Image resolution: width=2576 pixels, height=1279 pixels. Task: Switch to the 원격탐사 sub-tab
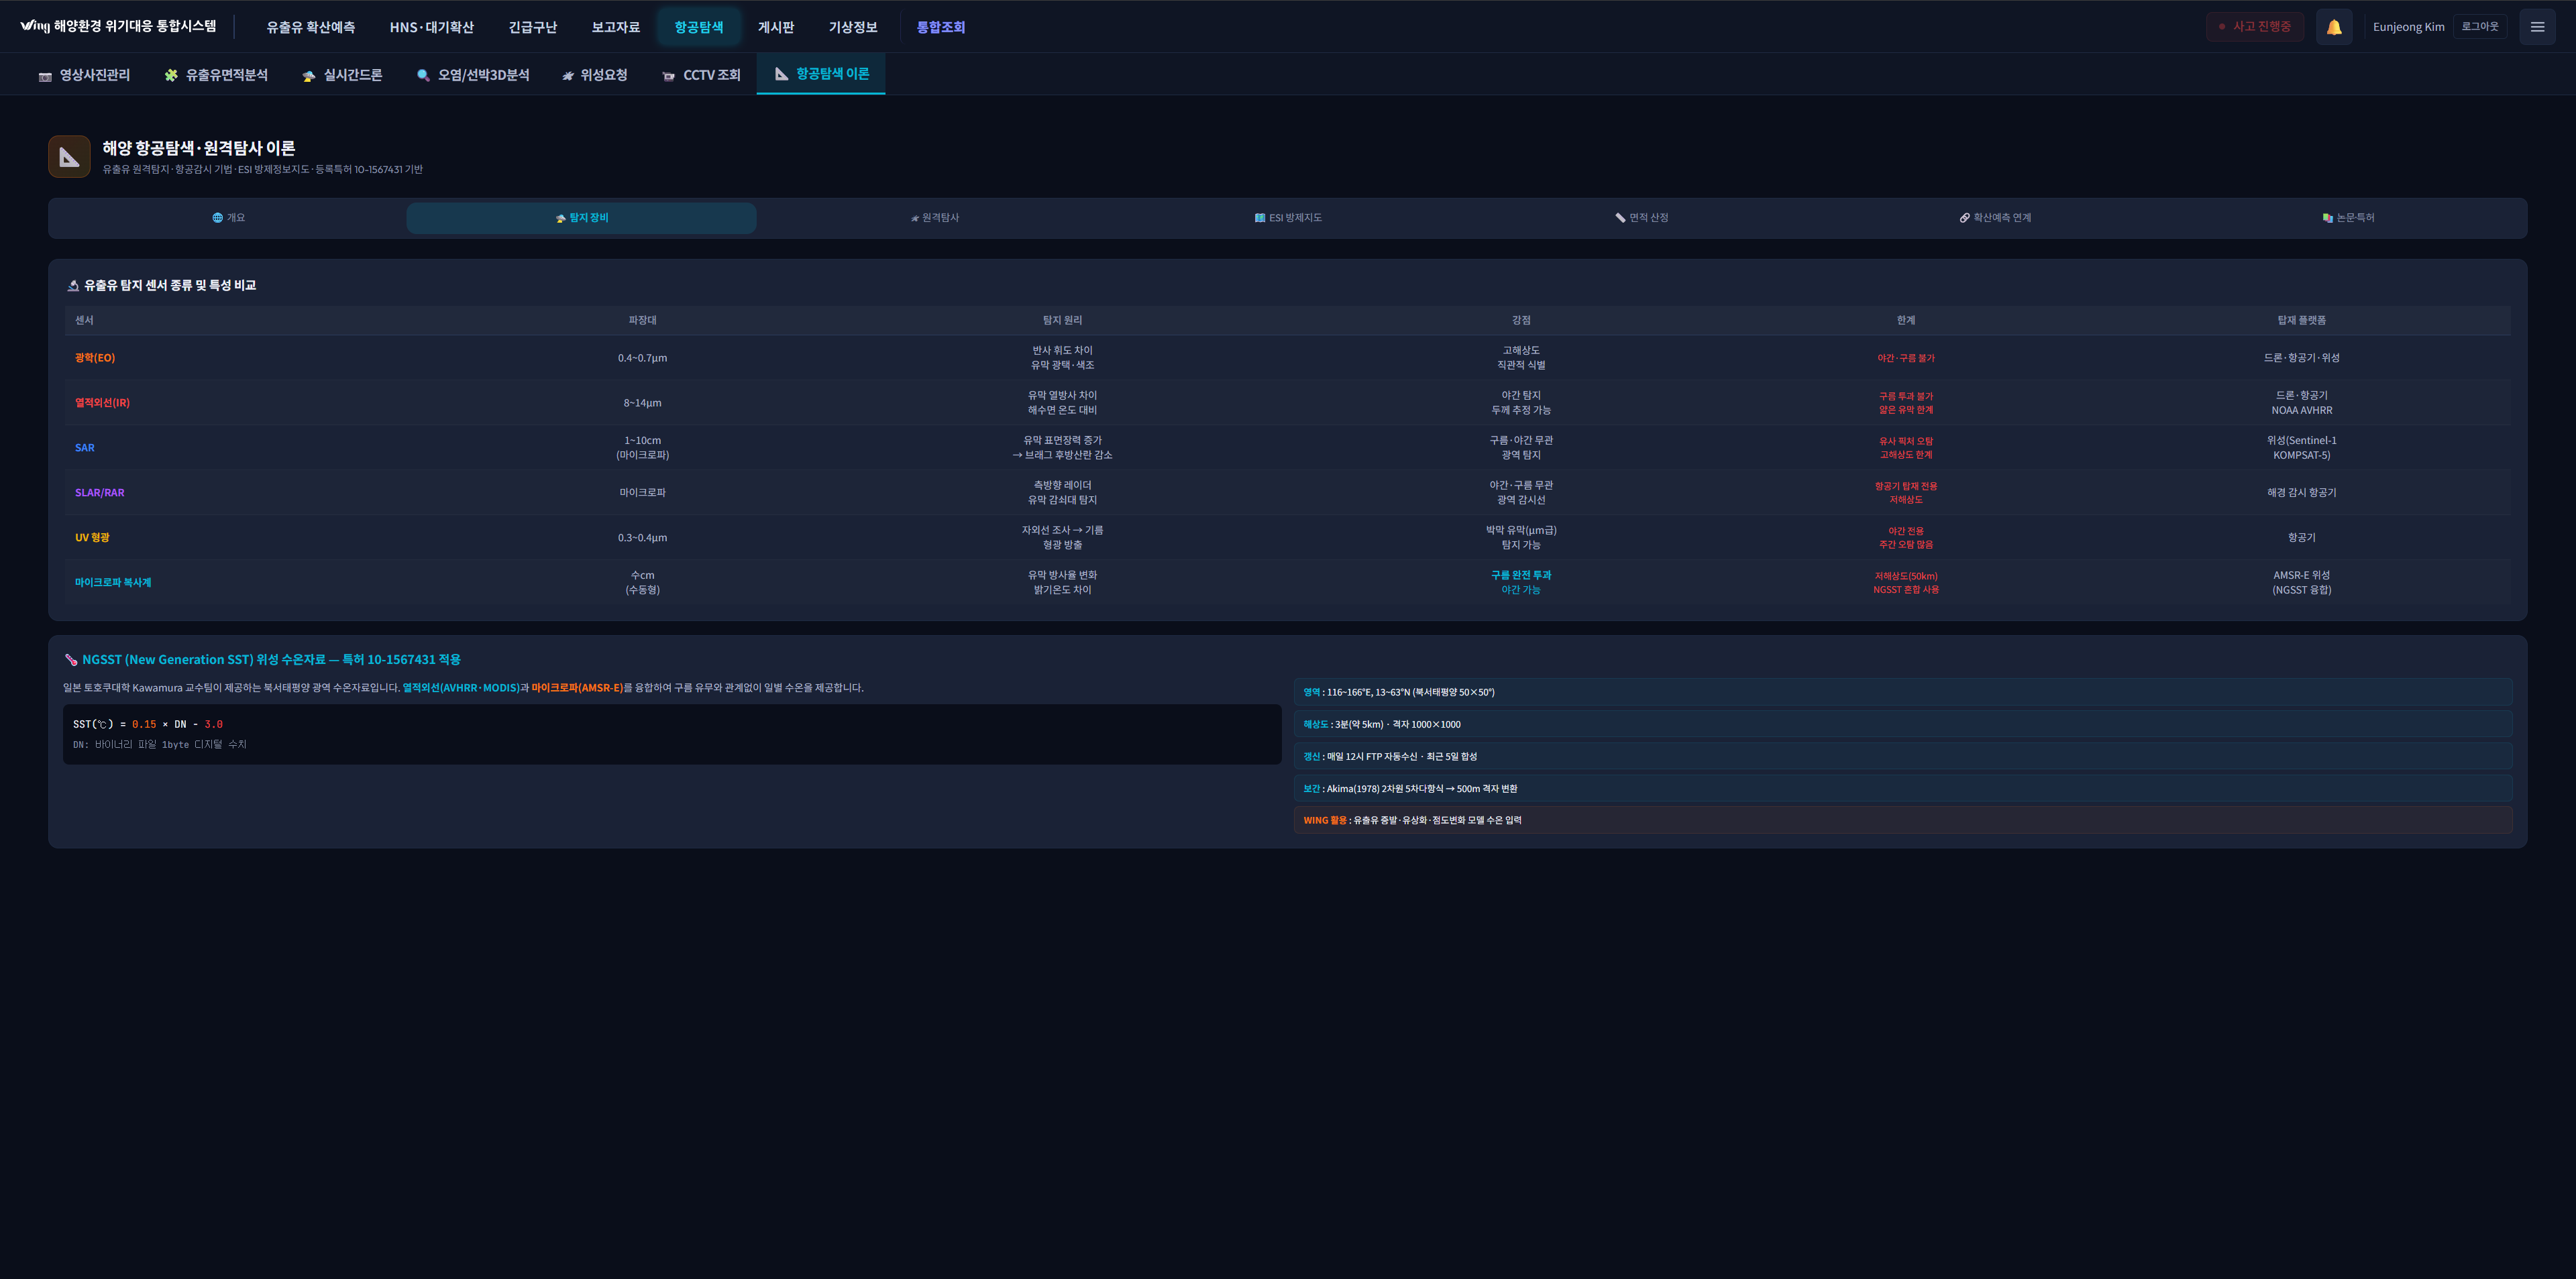coord(934,218)
